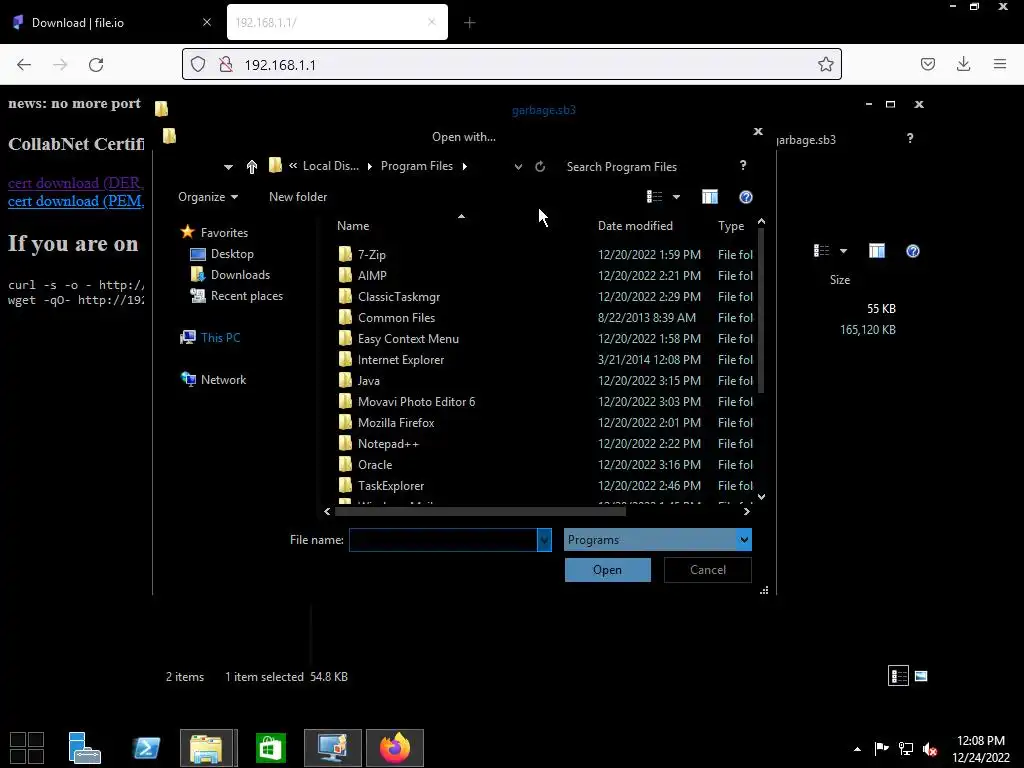Go up one folder level

coord(251,167)
